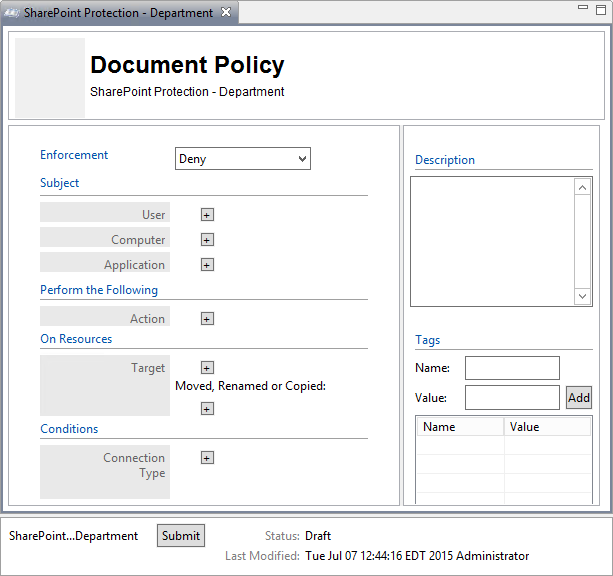
Task: Click the Enforcement label
Action: (x=74, y=155)
